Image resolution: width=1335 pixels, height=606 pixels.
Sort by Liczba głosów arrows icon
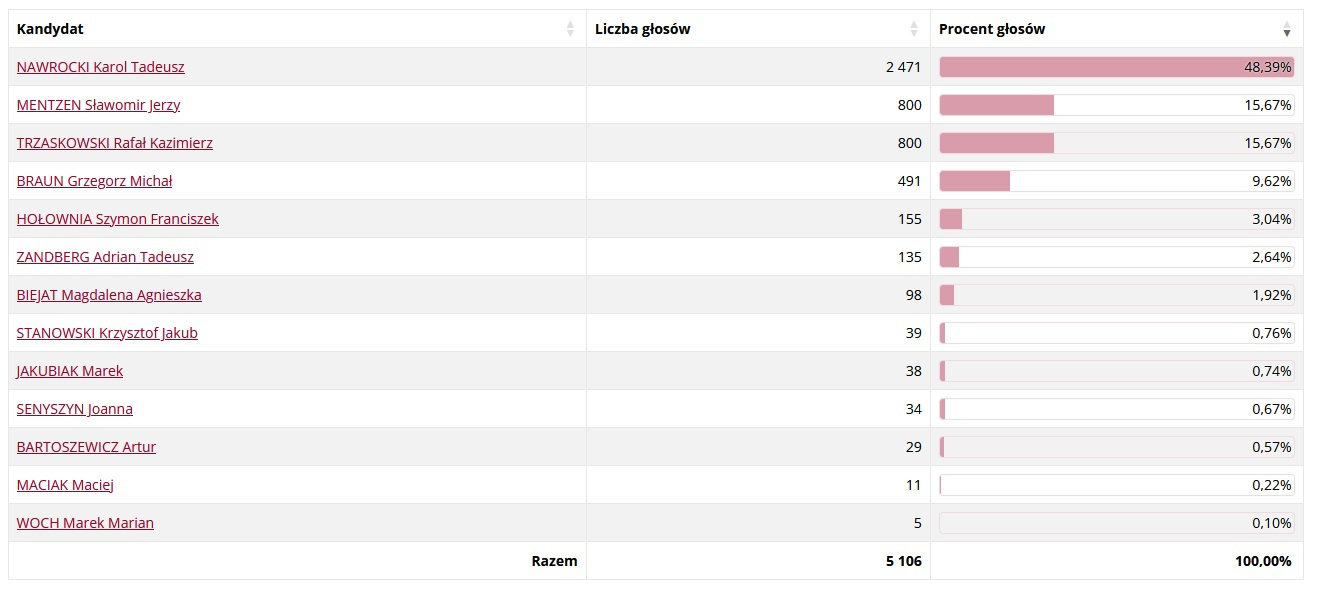(x=914, y=29)
